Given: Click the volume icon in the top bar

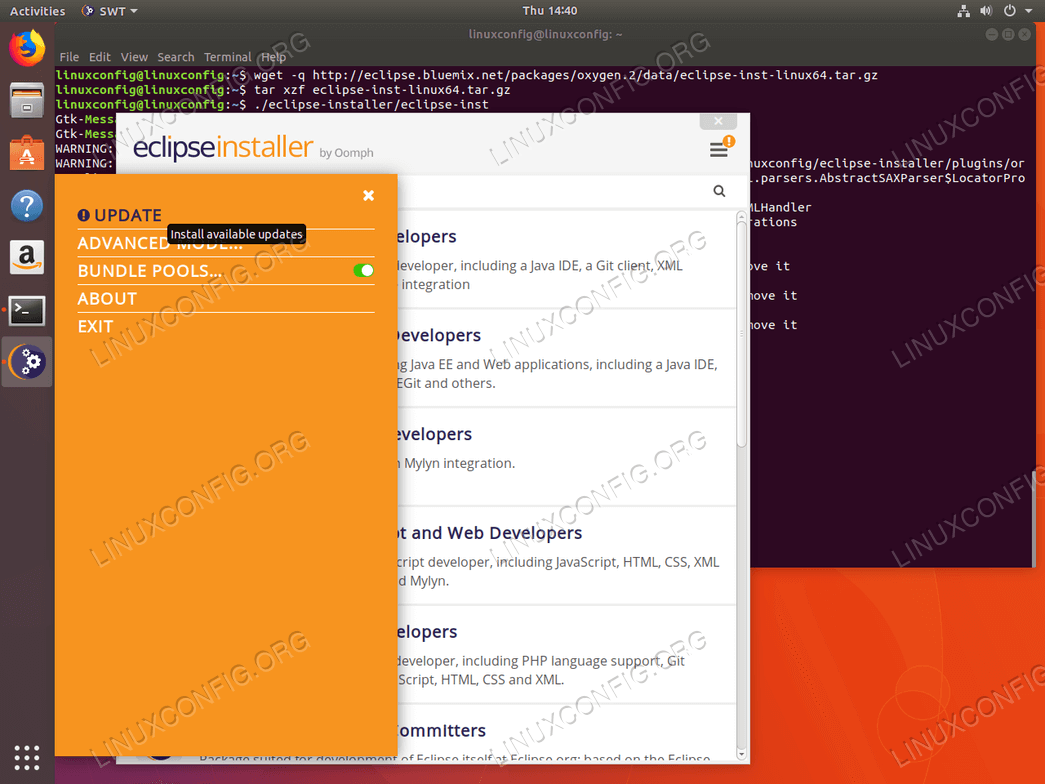Looking at the screenshot, I should (x=989, y=11).
